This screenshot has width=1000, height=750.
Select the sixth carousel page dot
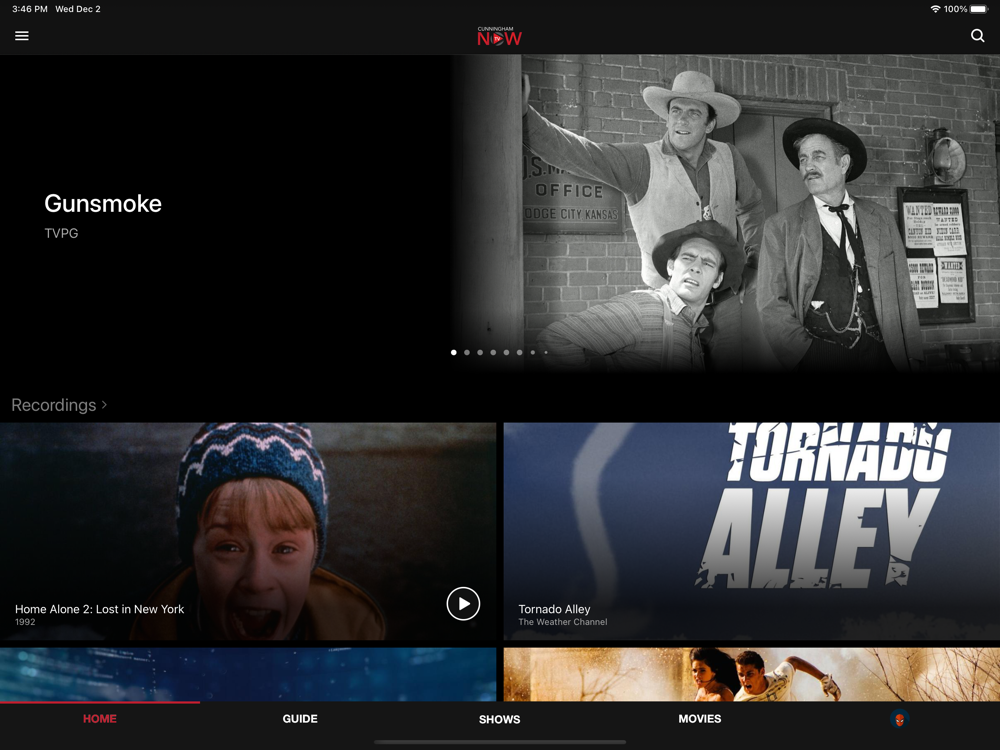[519, 352]
